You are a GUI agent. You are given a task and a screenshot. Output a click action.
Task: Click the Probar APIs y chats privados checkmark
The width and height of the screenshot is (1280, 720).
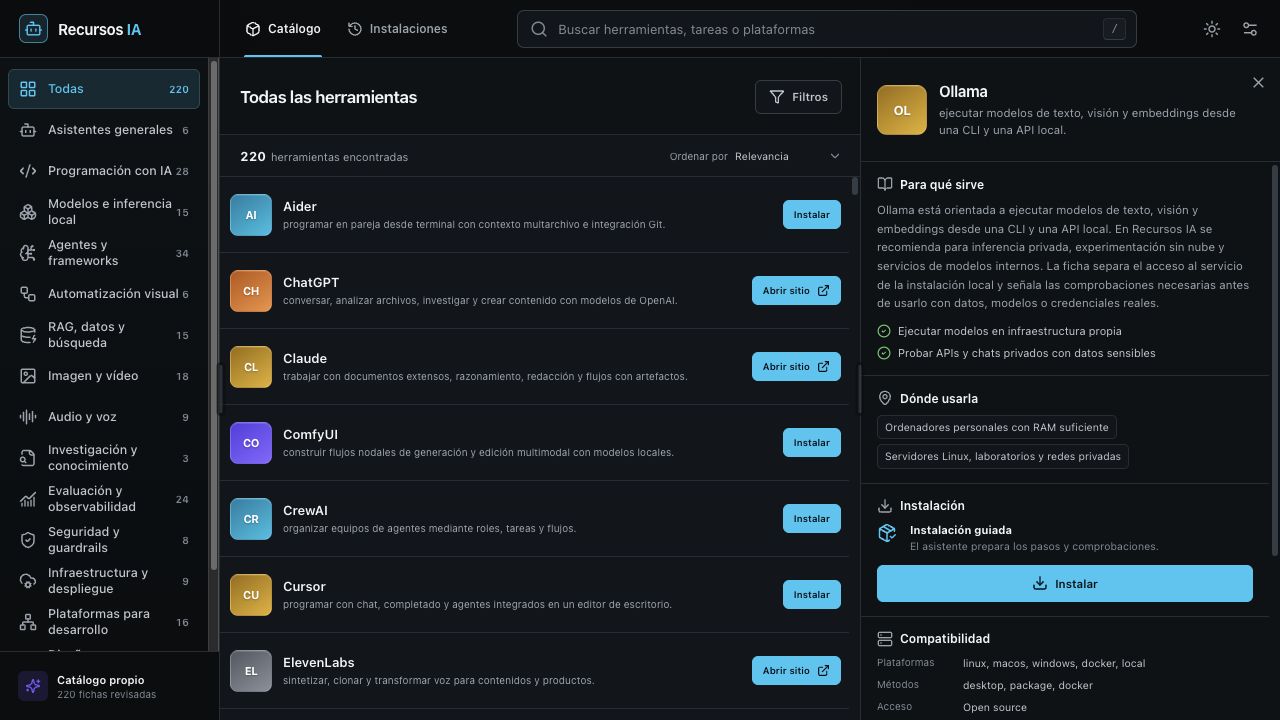coord(884,353)
